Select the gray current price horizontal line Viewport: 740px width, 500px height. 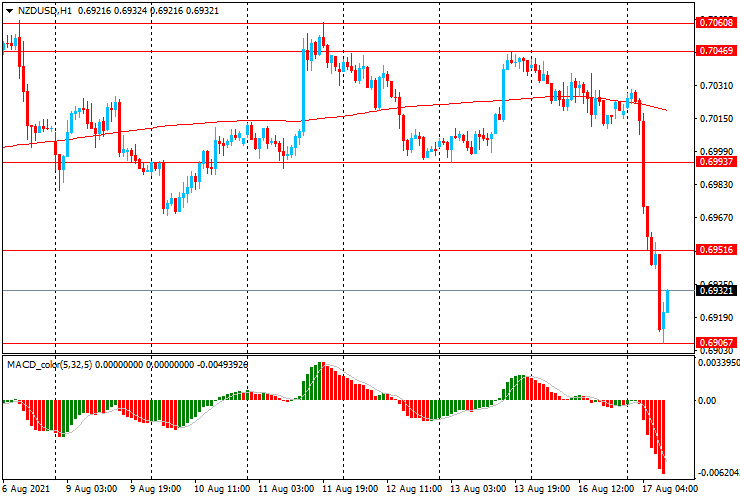point(349,290)
